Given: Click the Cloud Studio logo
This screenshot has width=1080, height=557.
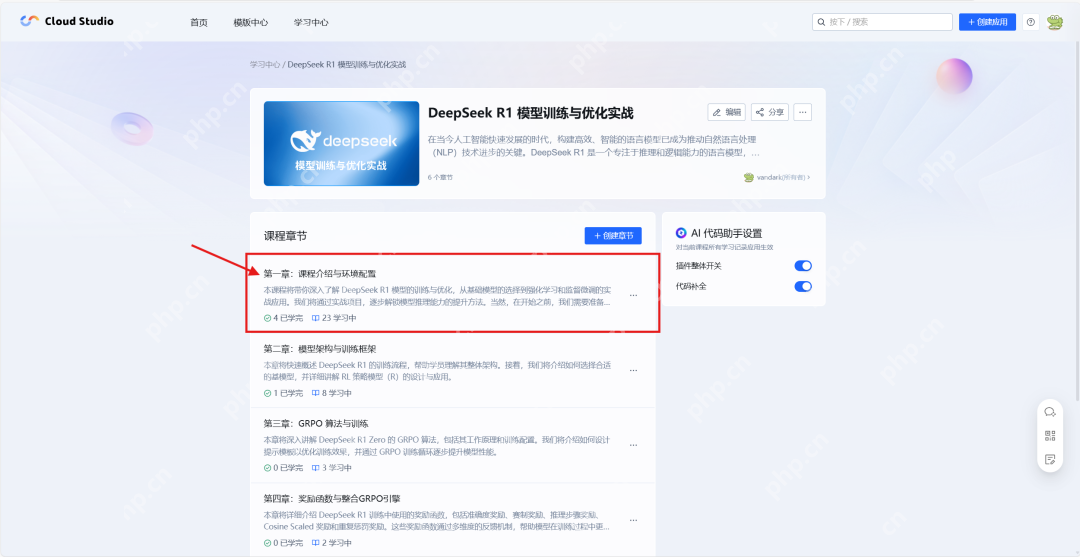Looking at the screenshot, I should [67, 21].
